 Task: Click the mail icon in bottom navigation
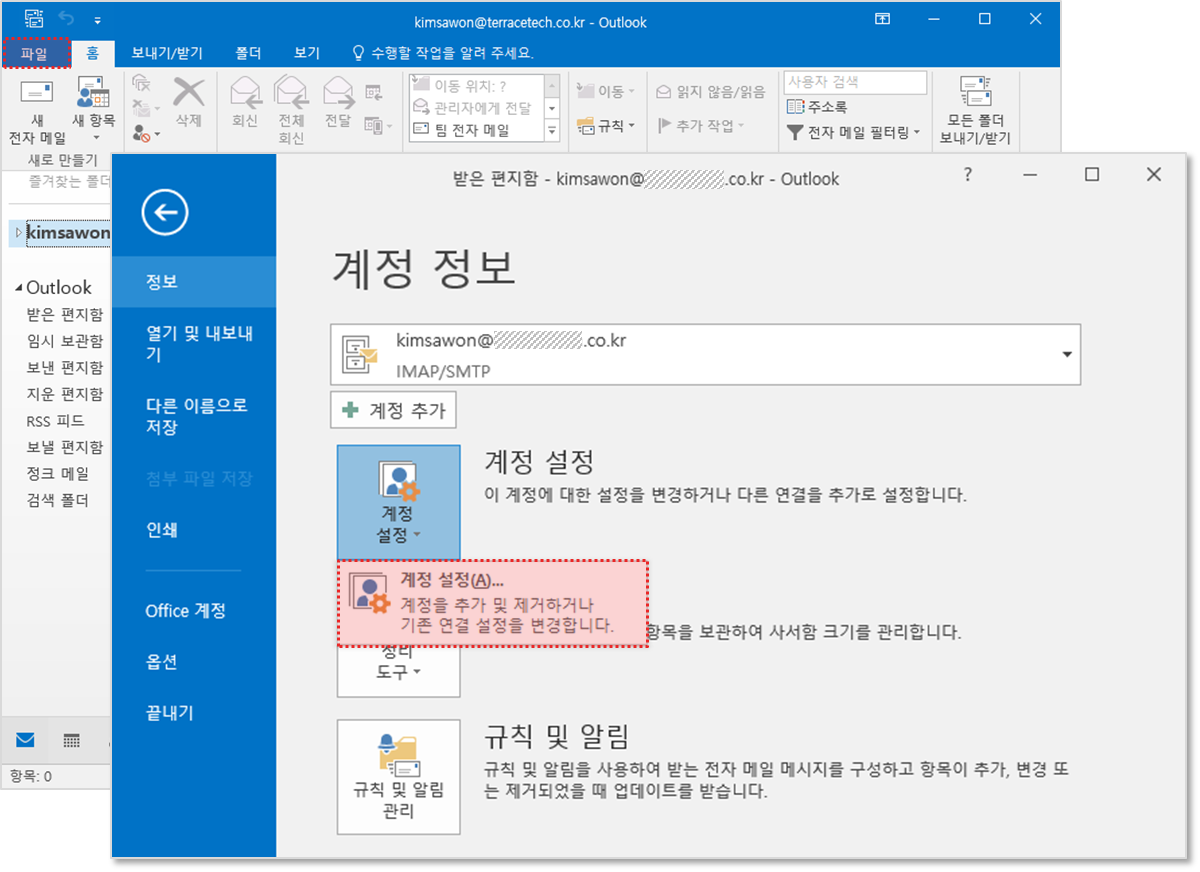click(x=25, y=741)
